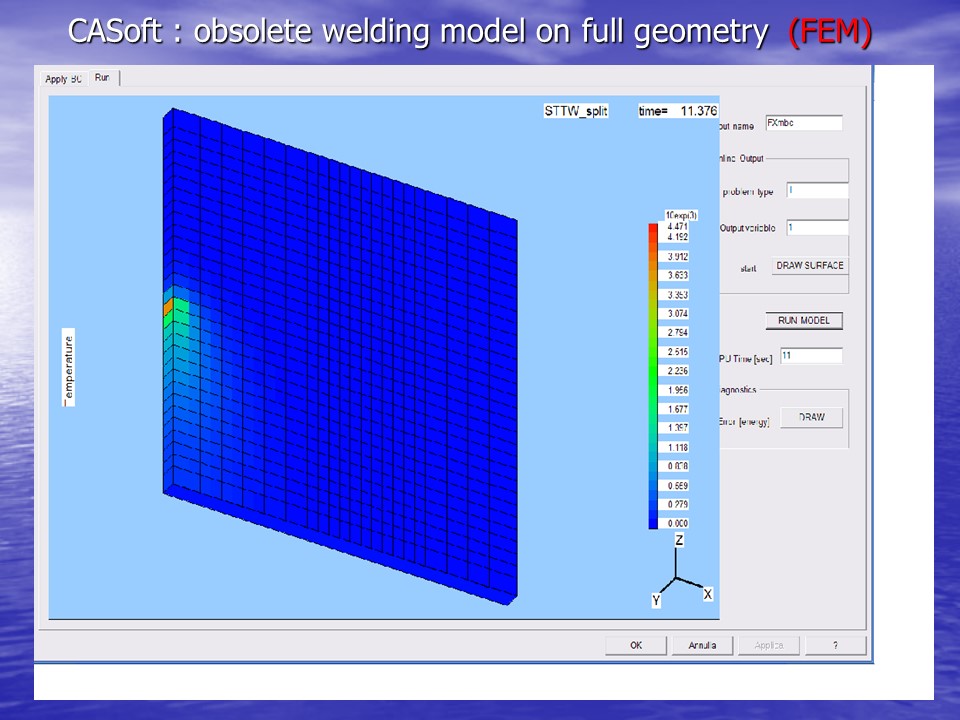Click the 3.633 legend value
This screenshot has height=720, width=960.
pyautogui.click(x=678, y=276)
